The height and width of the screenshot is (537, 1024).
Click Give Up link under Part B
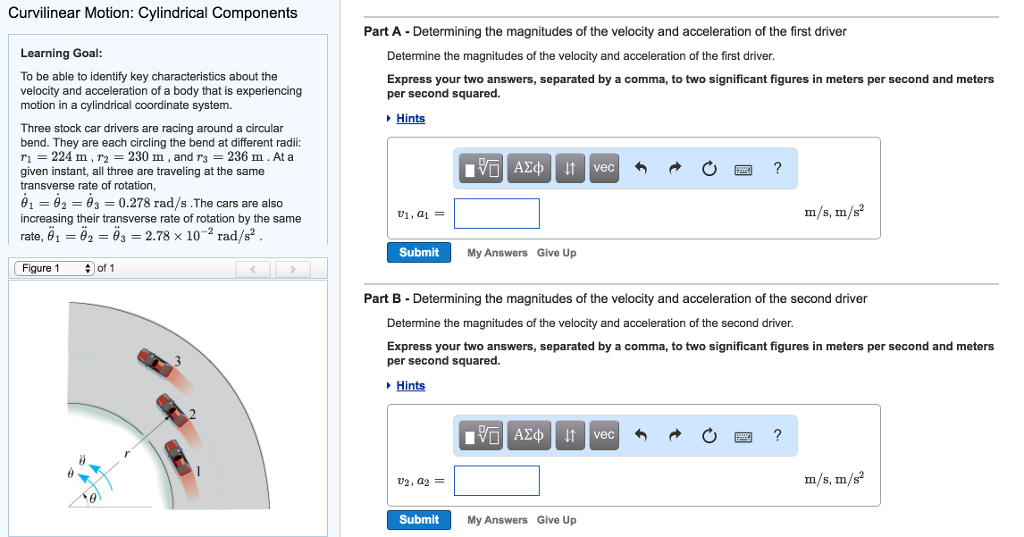point(556,520)
